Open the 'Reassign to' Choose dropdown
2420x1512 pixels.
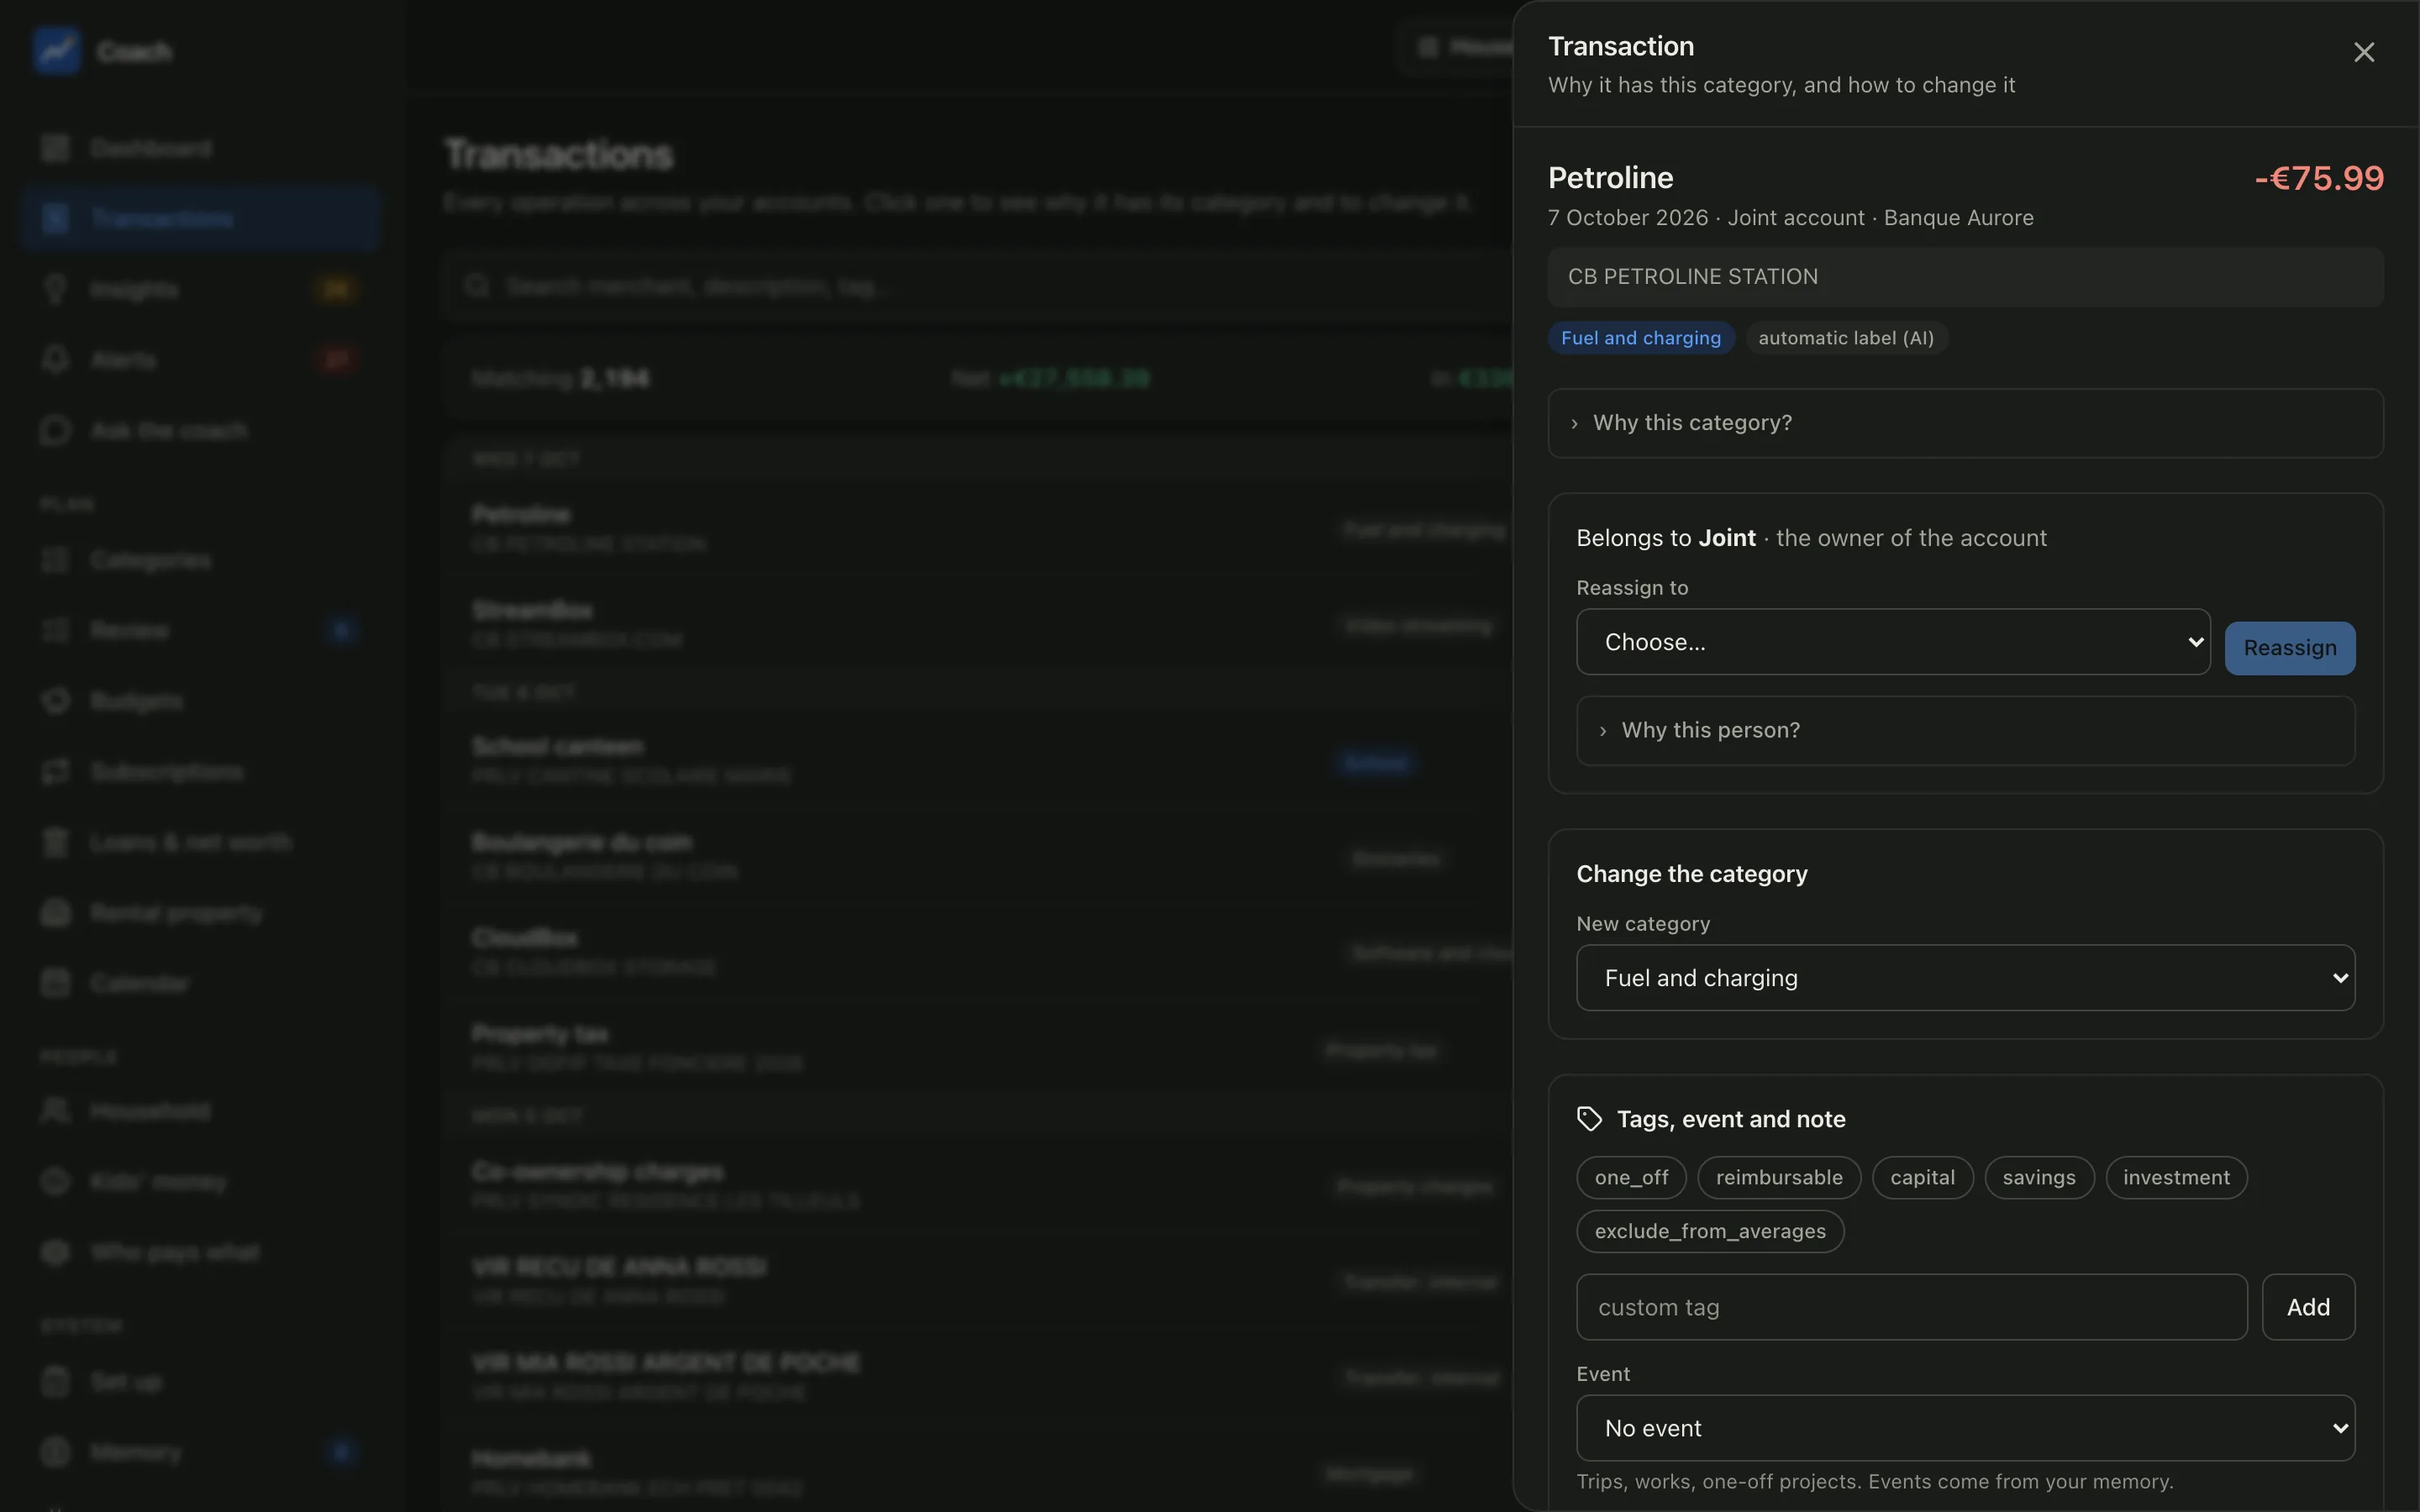tap(1893, 642)
